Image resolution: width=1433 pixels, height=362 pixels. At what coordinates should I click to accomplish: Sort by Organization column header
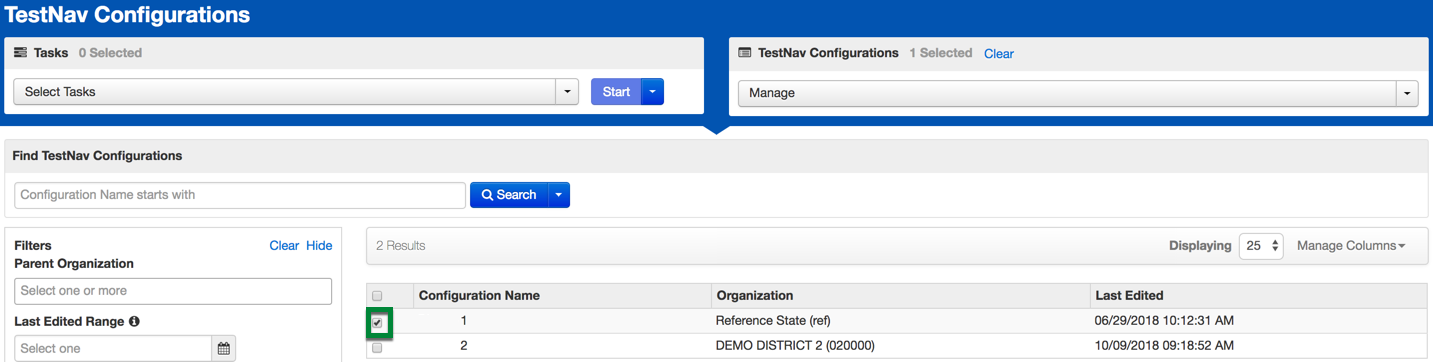[x=755, y=296]
